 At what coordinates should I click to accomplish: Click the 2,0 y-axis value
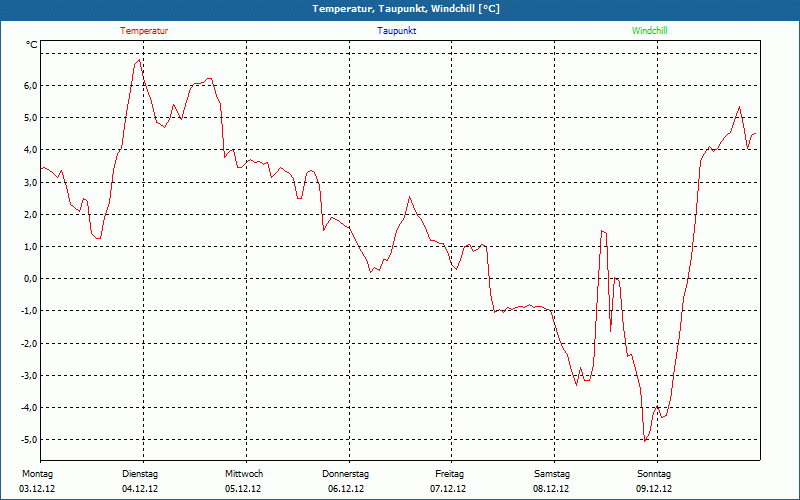[x=31, y=215]
